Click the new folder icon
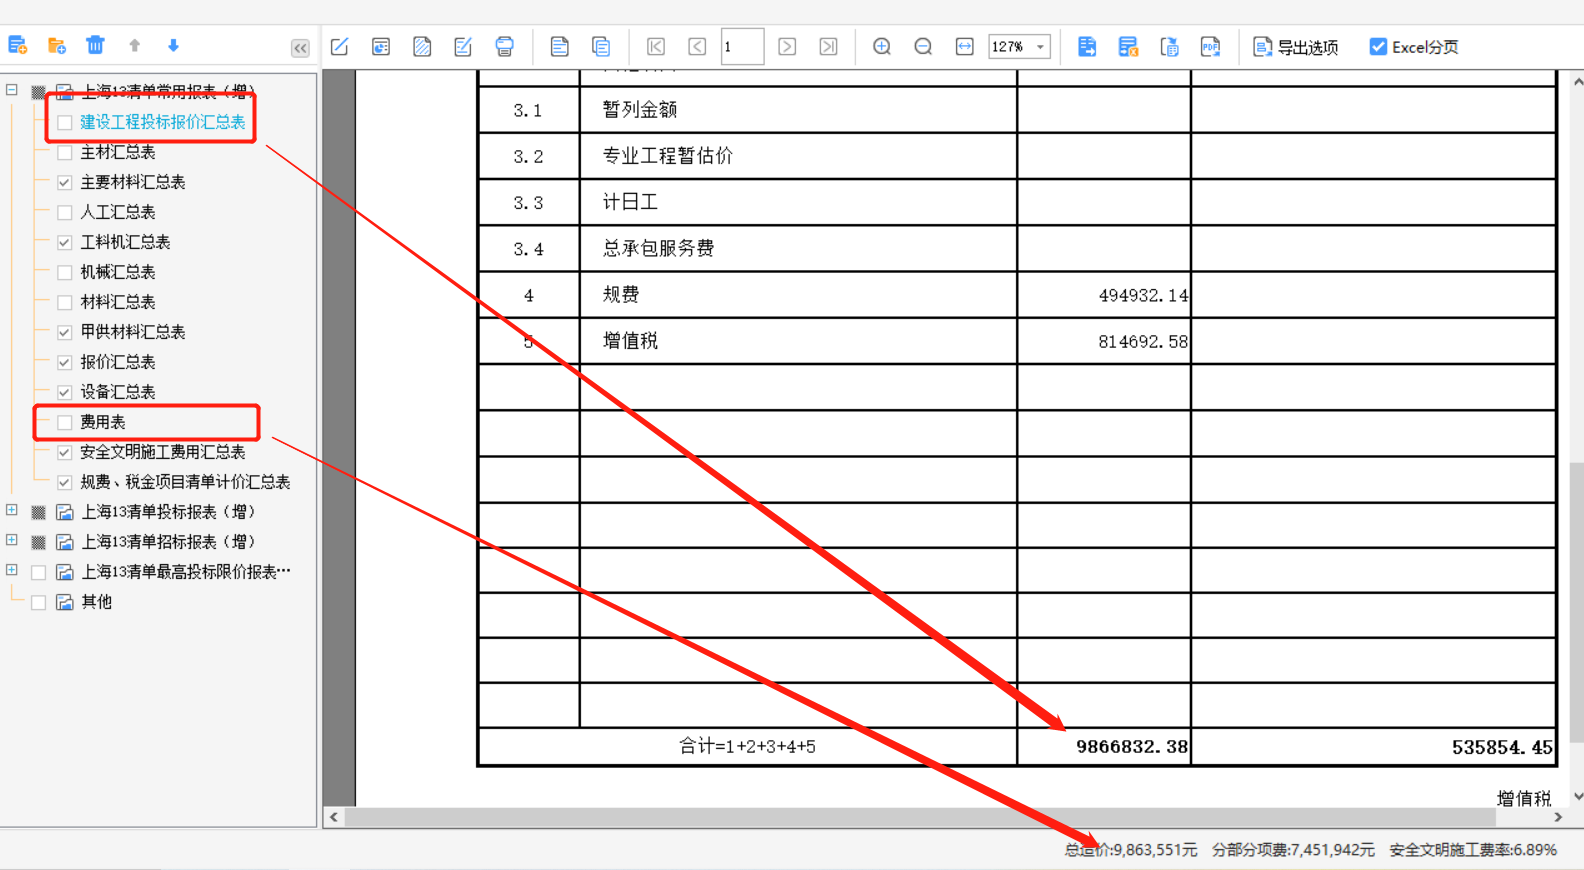Image resolution: width=1584 pixels, height=870 pixels. tap(57, 45)
